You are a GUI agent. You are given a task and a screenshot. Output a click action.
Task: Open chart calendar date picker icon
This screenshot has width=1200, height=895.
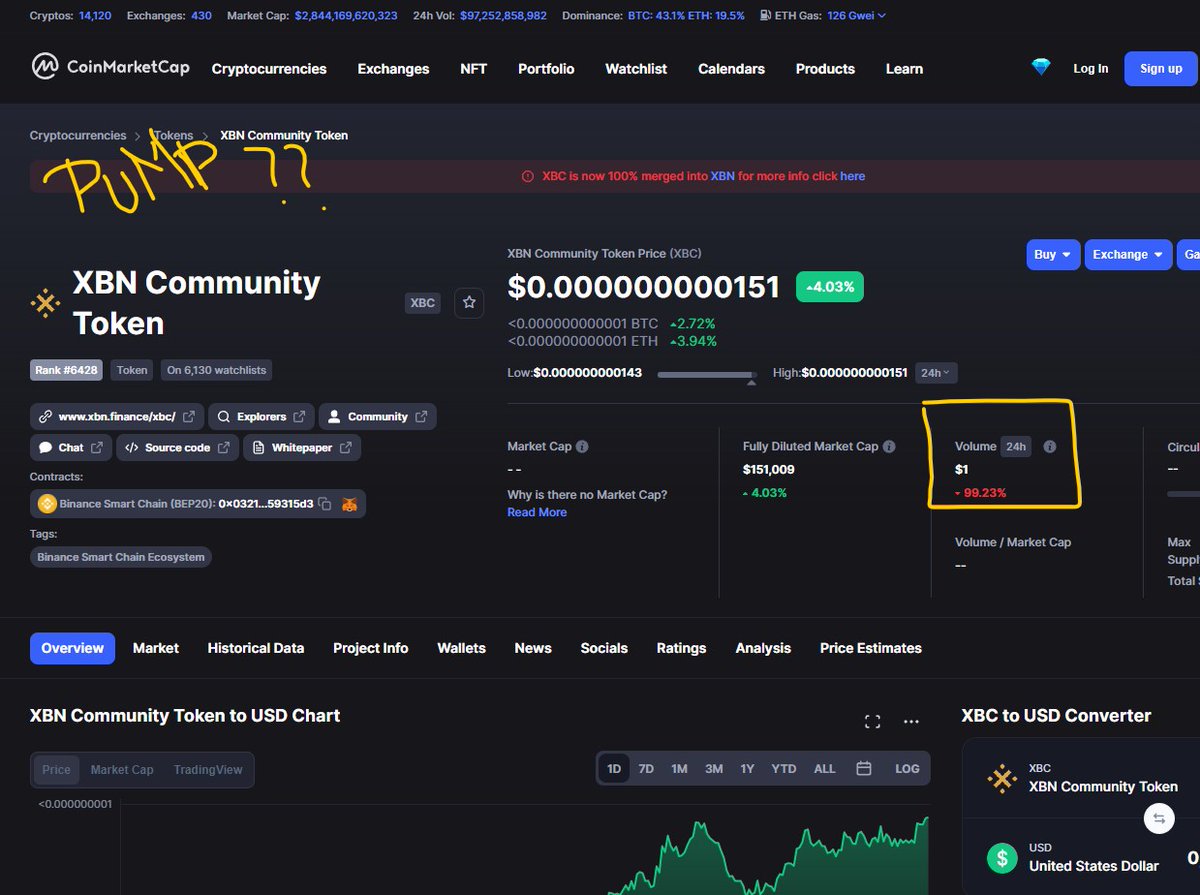click(864, 768)
